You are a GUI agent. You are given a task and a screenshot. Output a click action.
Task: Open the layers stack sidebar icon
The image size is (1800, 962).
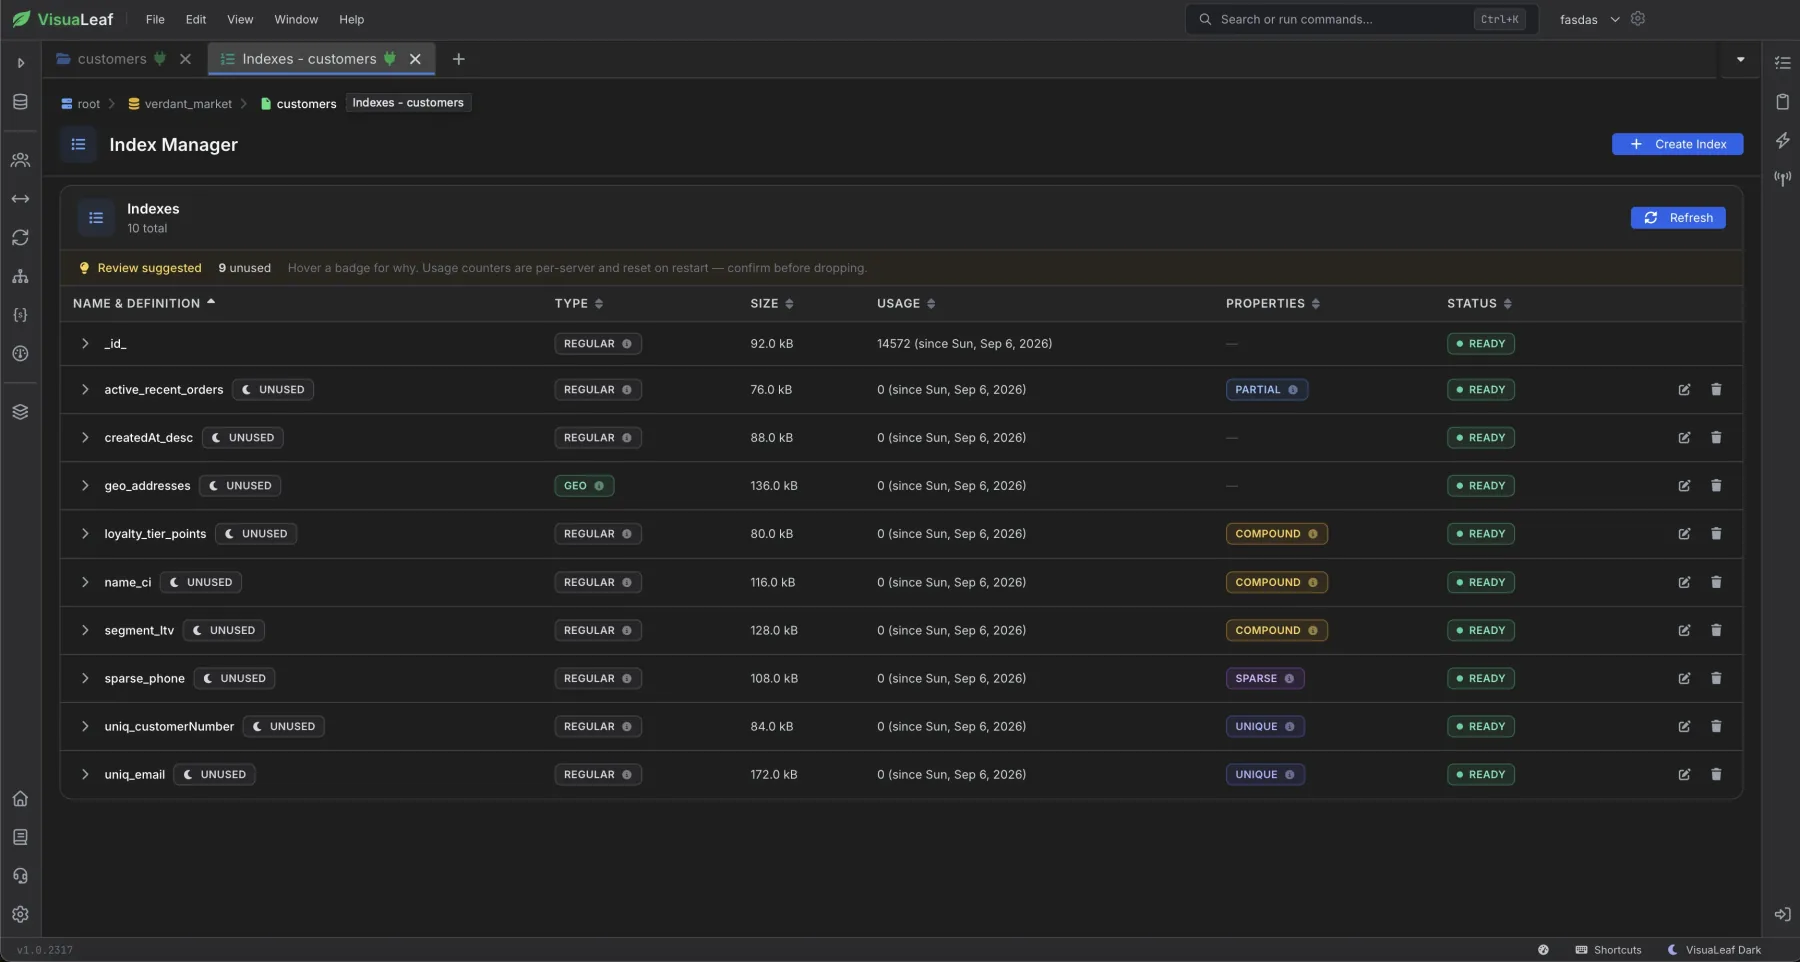pos(20,412)
